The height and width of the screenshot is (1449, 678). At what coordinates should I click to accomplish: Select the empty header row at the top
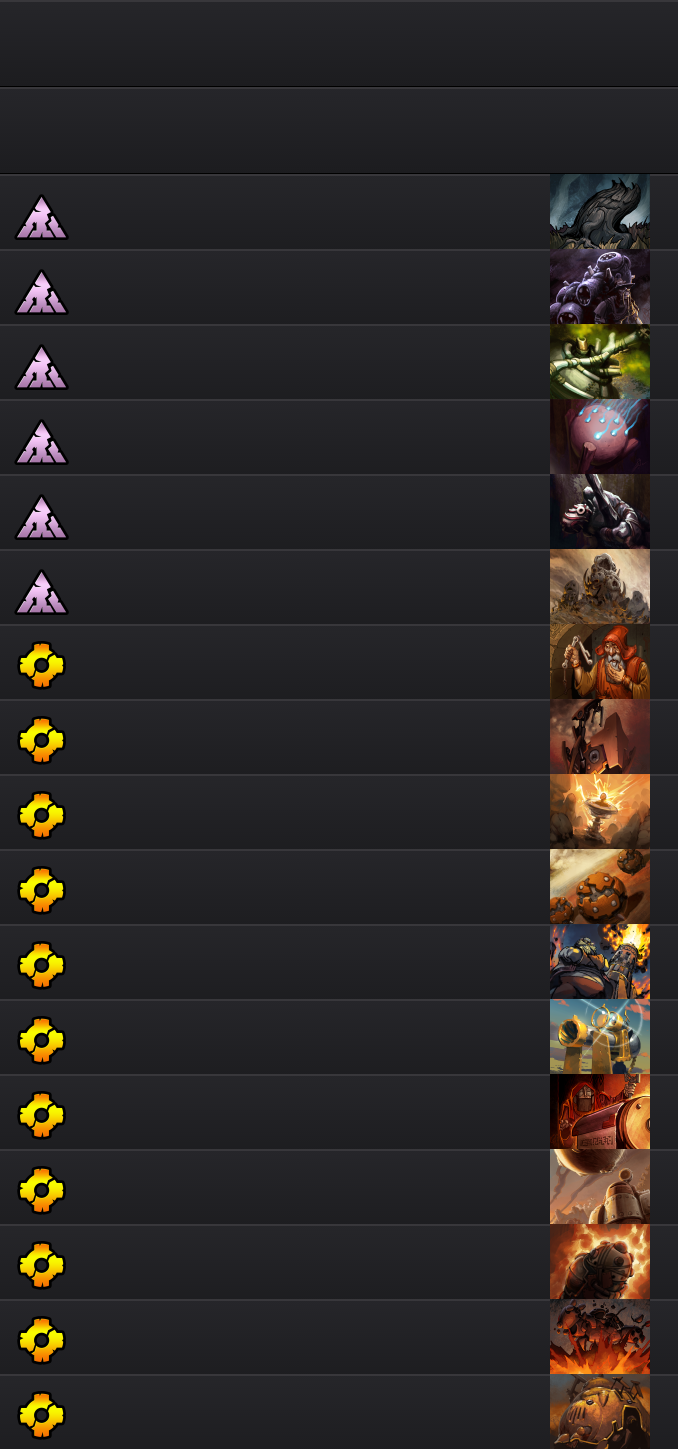339,43
